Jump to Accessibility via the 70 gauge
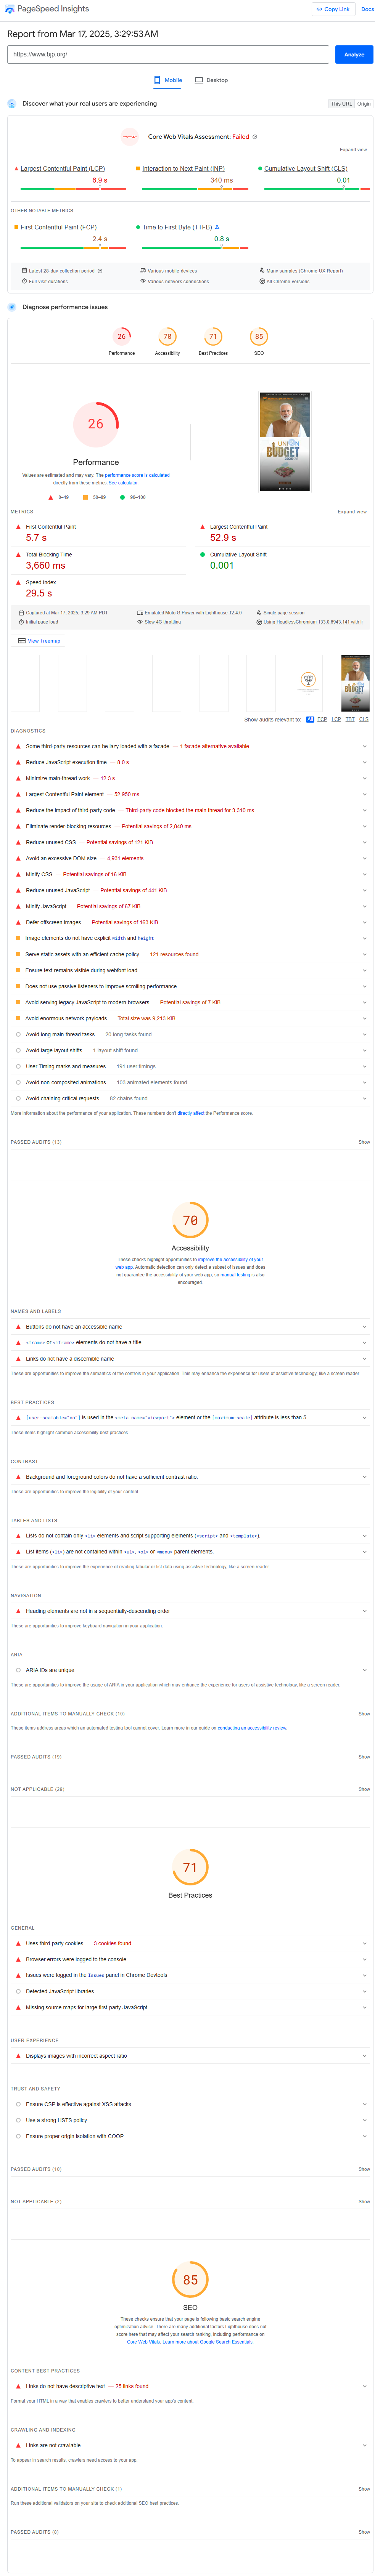Screen dimensions: 375x2576 click(x=167, y=337)
